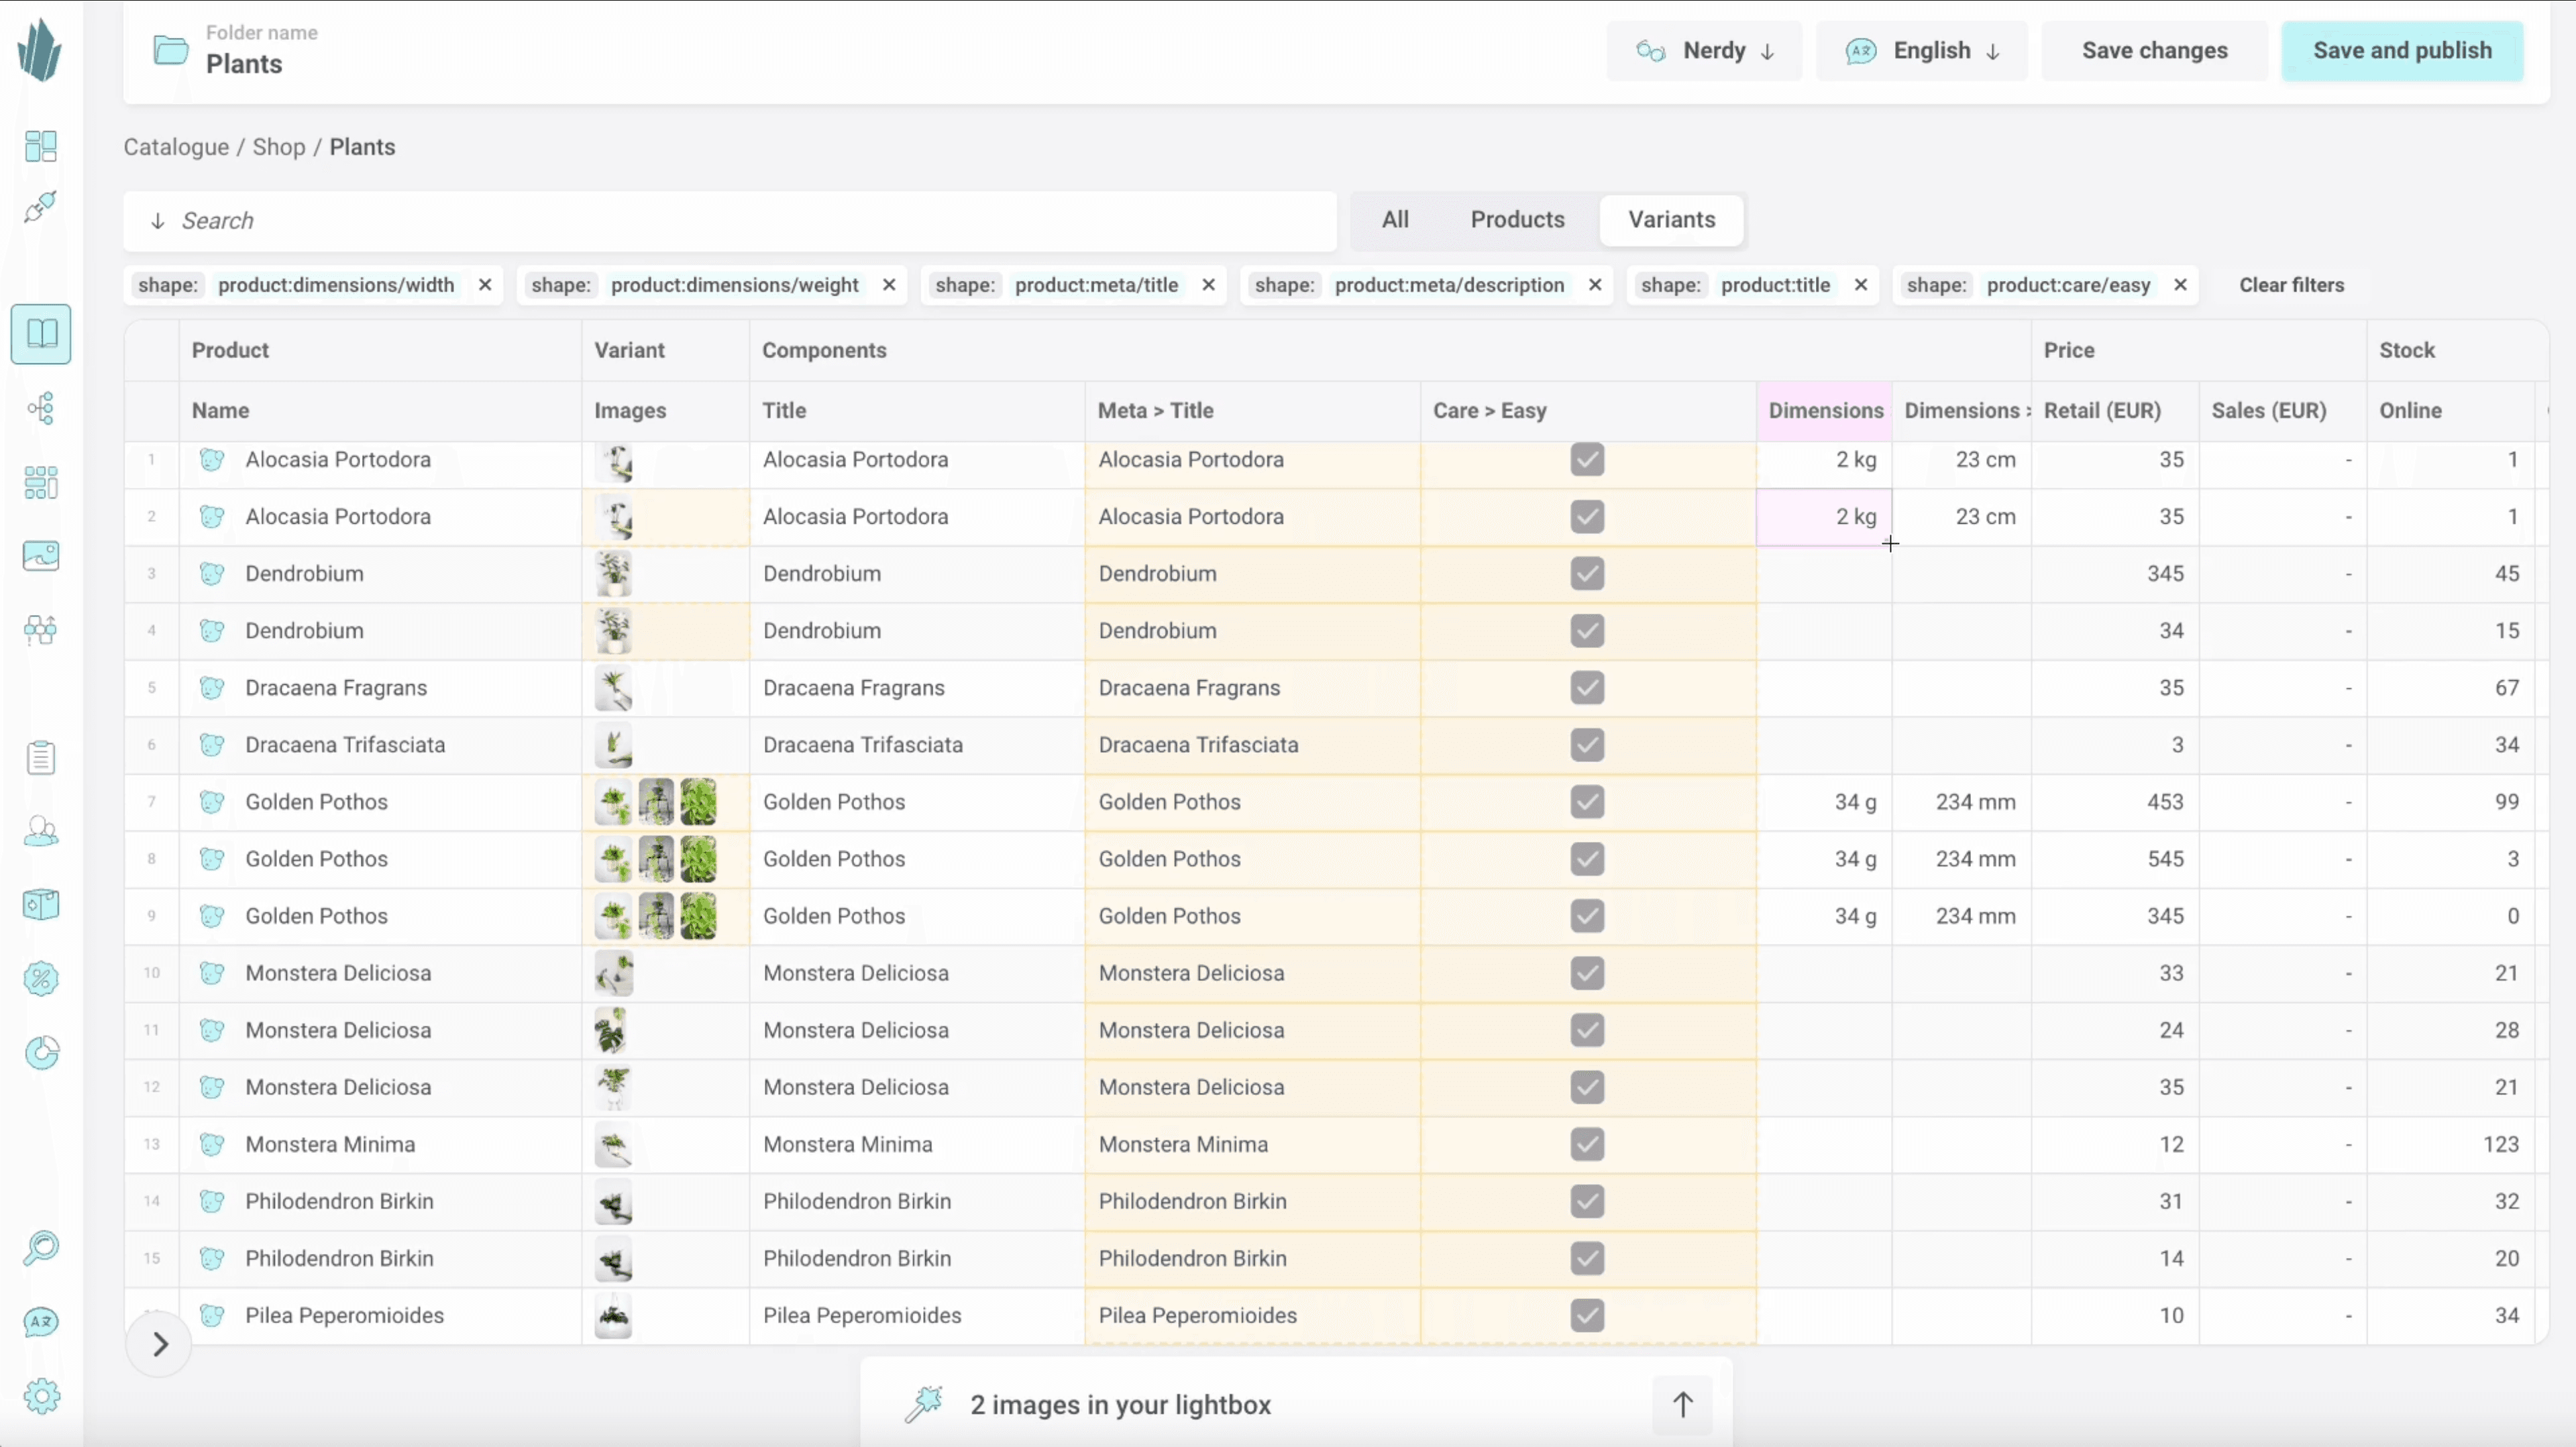2576x1447 pixels.
Task: Toggle Care Easy checkbox for Pilea Peperomioides
Action: (1587, 1315)
